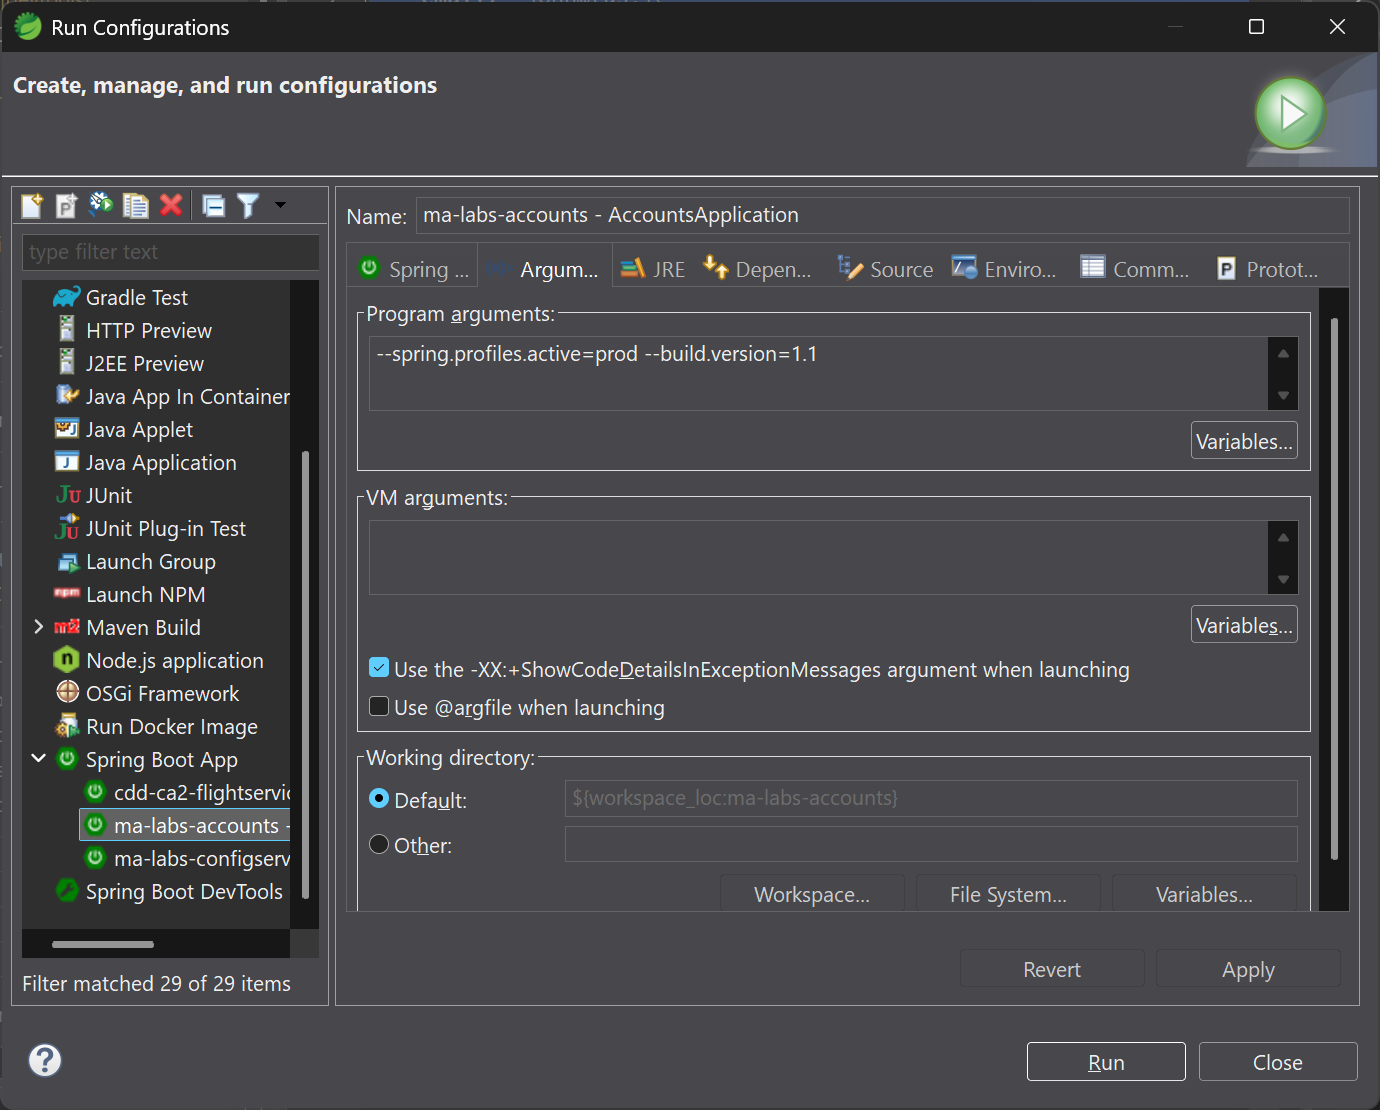Click the type filter text field
Image resolution: width=1380 pixels, height=1110 pixels.
tap(171, 252)
